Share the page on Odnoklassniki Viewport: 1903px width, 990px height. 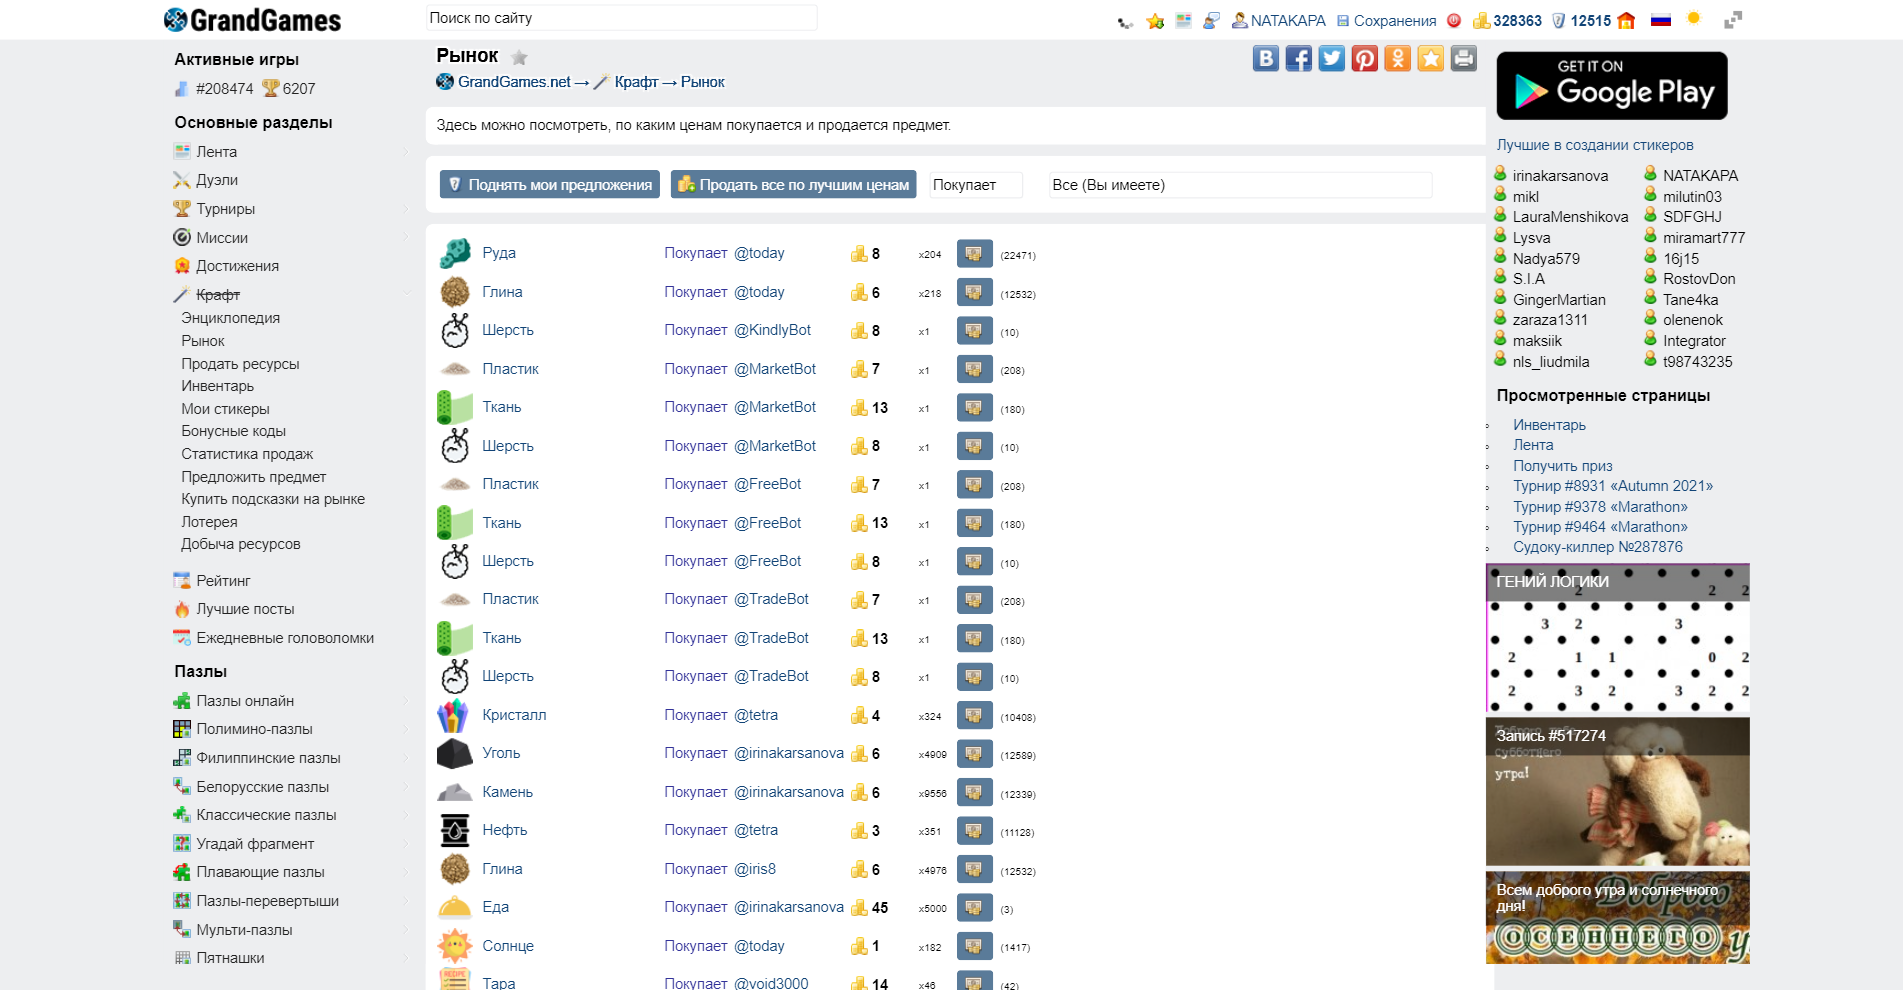pos(1398,59)
